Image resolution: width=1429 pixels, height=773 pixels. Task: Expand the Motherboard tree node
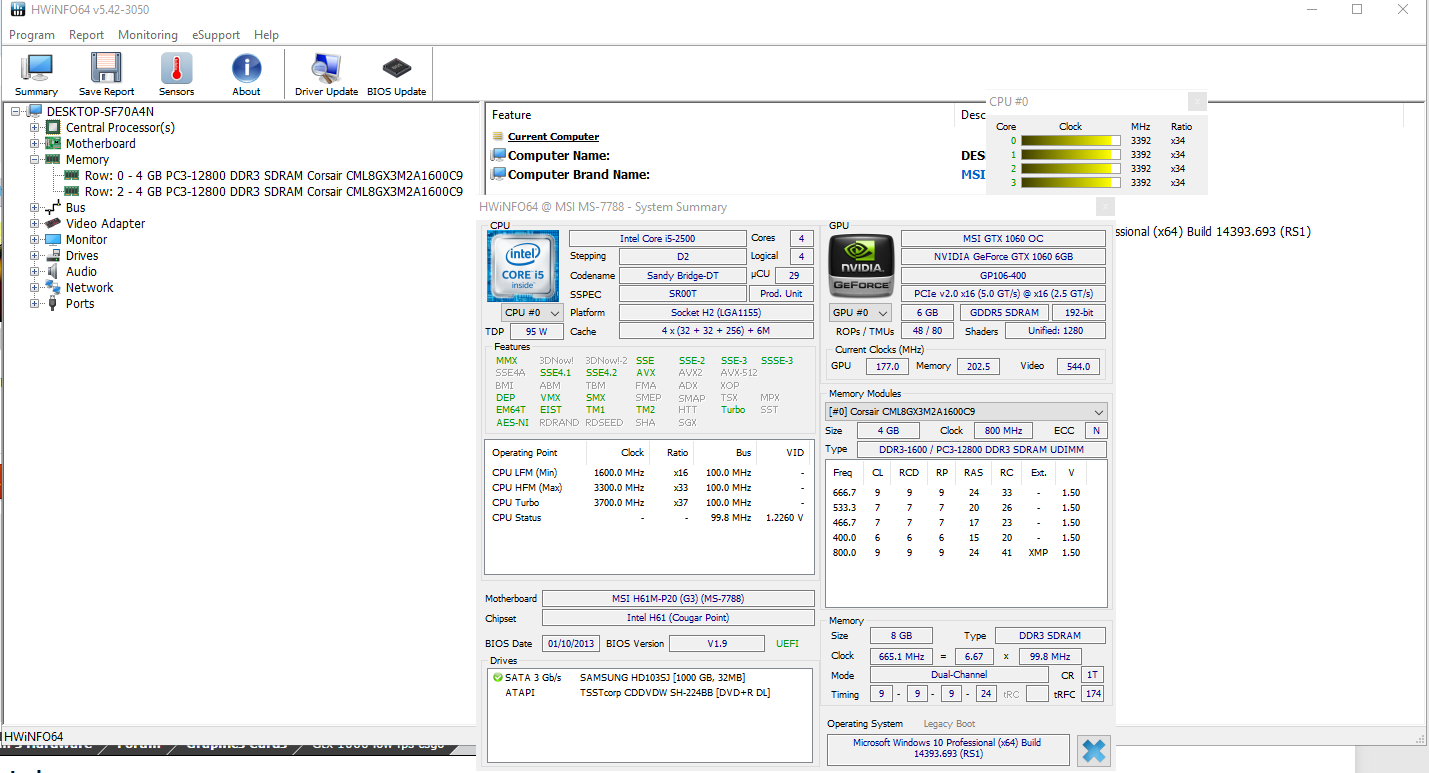pos(35,143)
